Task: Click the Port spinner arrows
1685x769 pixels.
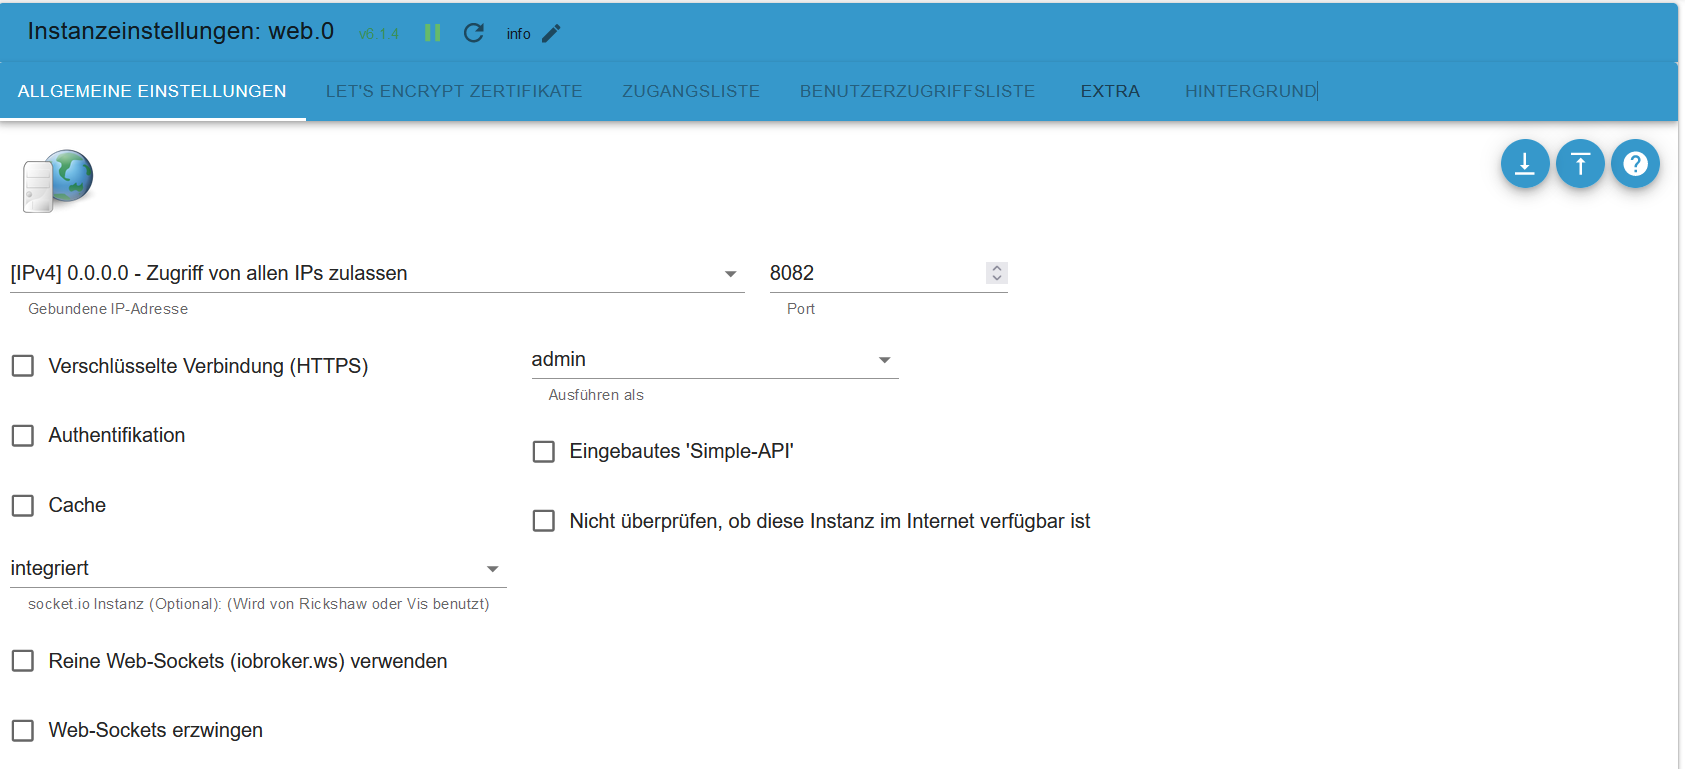Action: tap(996, 273)
